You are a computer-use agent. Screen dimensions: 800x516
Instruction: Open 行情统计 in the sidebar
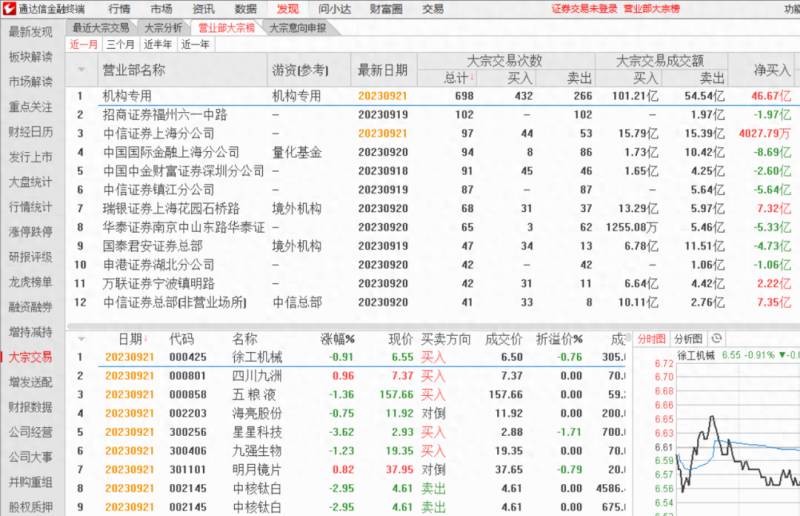[x=31, y=207]
